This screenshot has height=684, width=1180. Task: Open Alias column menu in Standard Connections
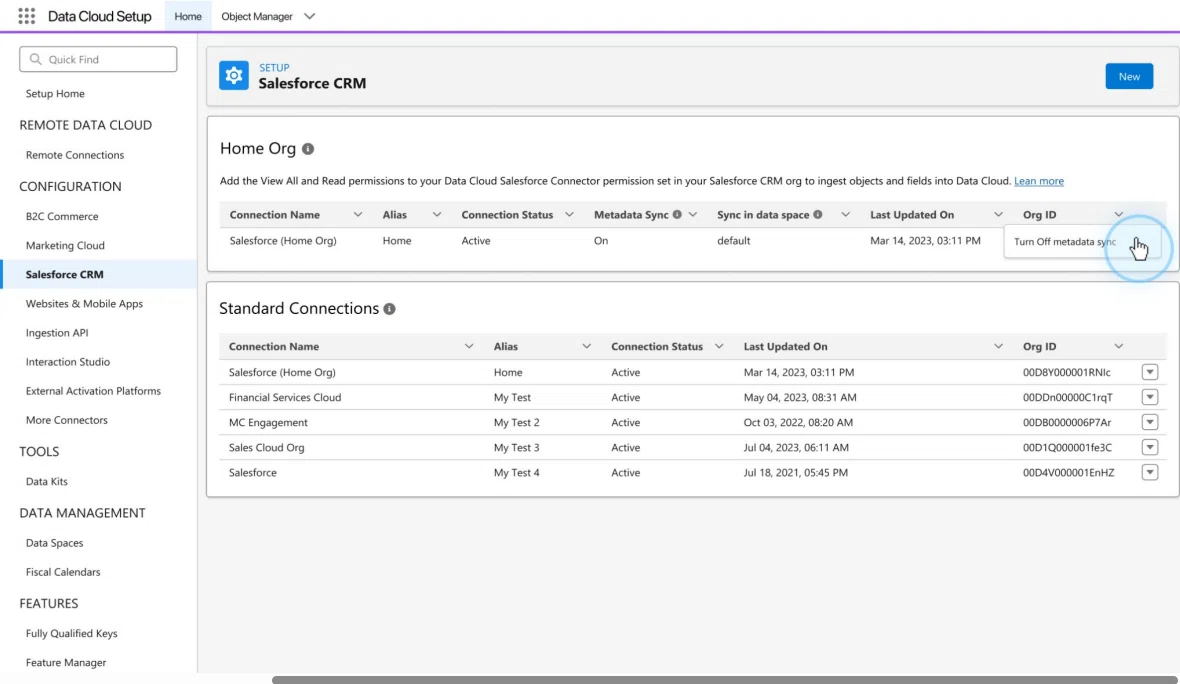tap(586, 346)
